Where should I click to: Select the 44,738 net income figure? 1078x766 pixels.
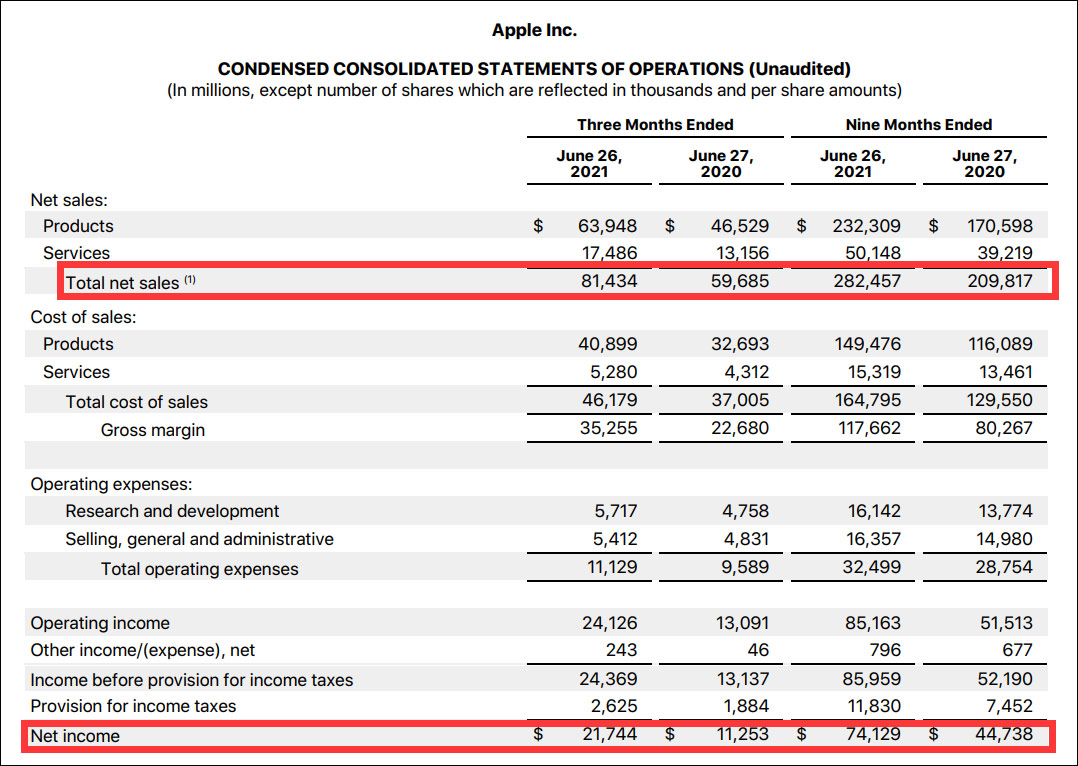[x=1004, y=734]
